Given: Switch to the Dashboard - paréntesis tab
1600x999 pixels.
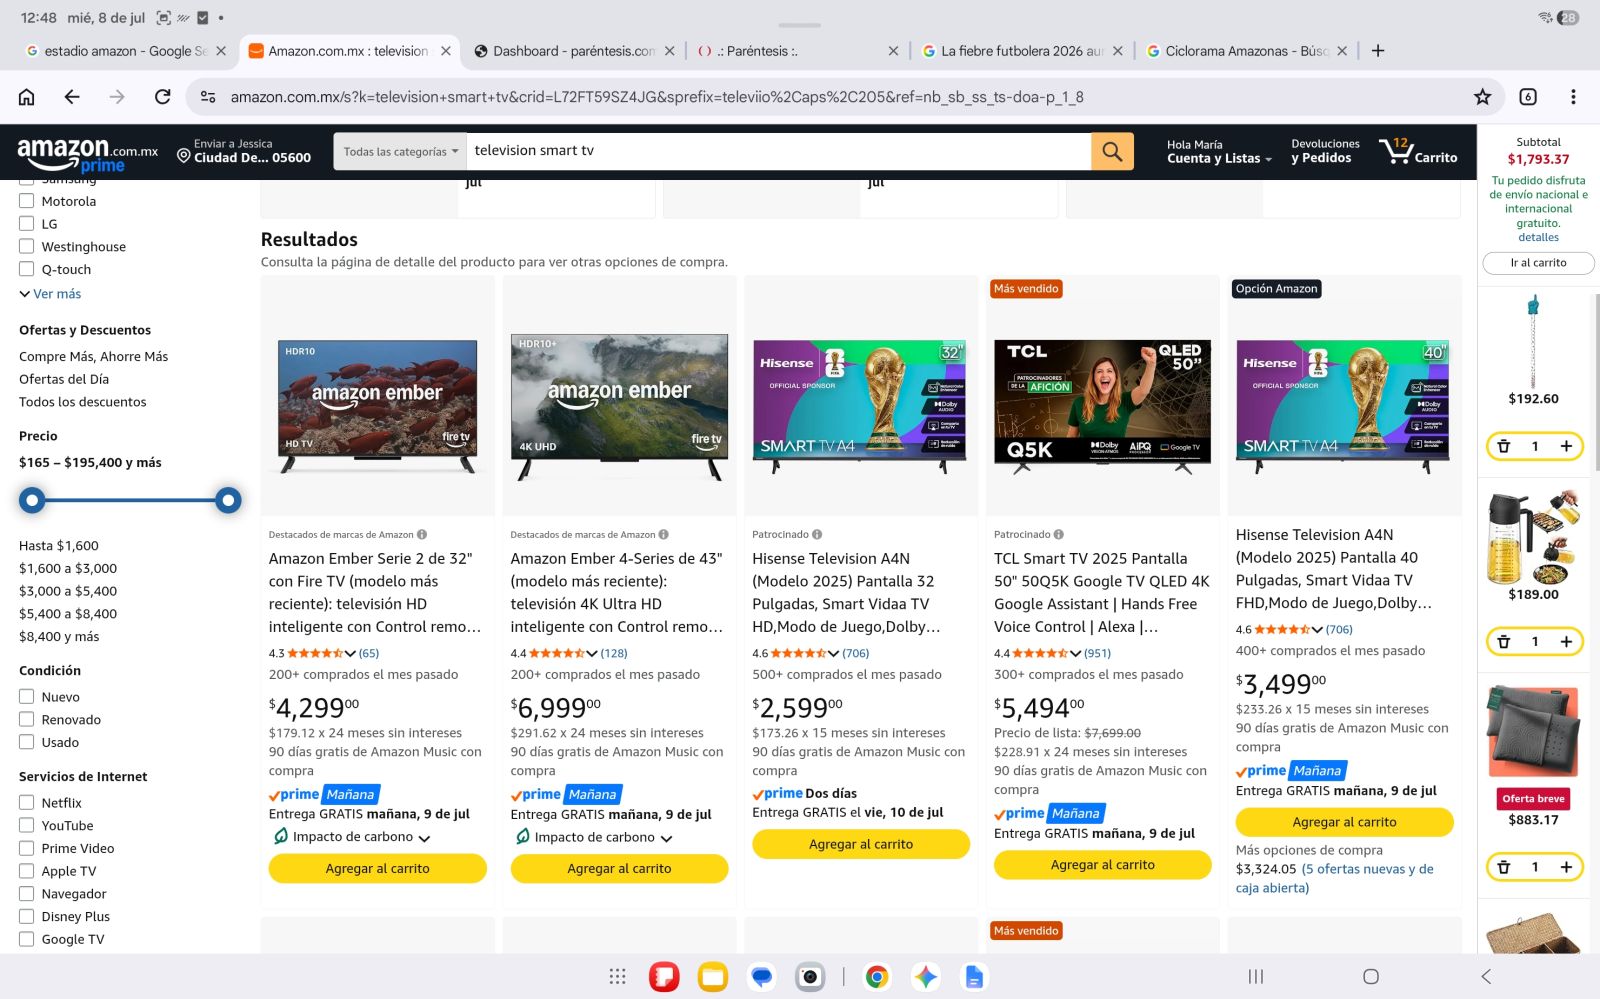Looking at the screenshot, I should (573, 51).
